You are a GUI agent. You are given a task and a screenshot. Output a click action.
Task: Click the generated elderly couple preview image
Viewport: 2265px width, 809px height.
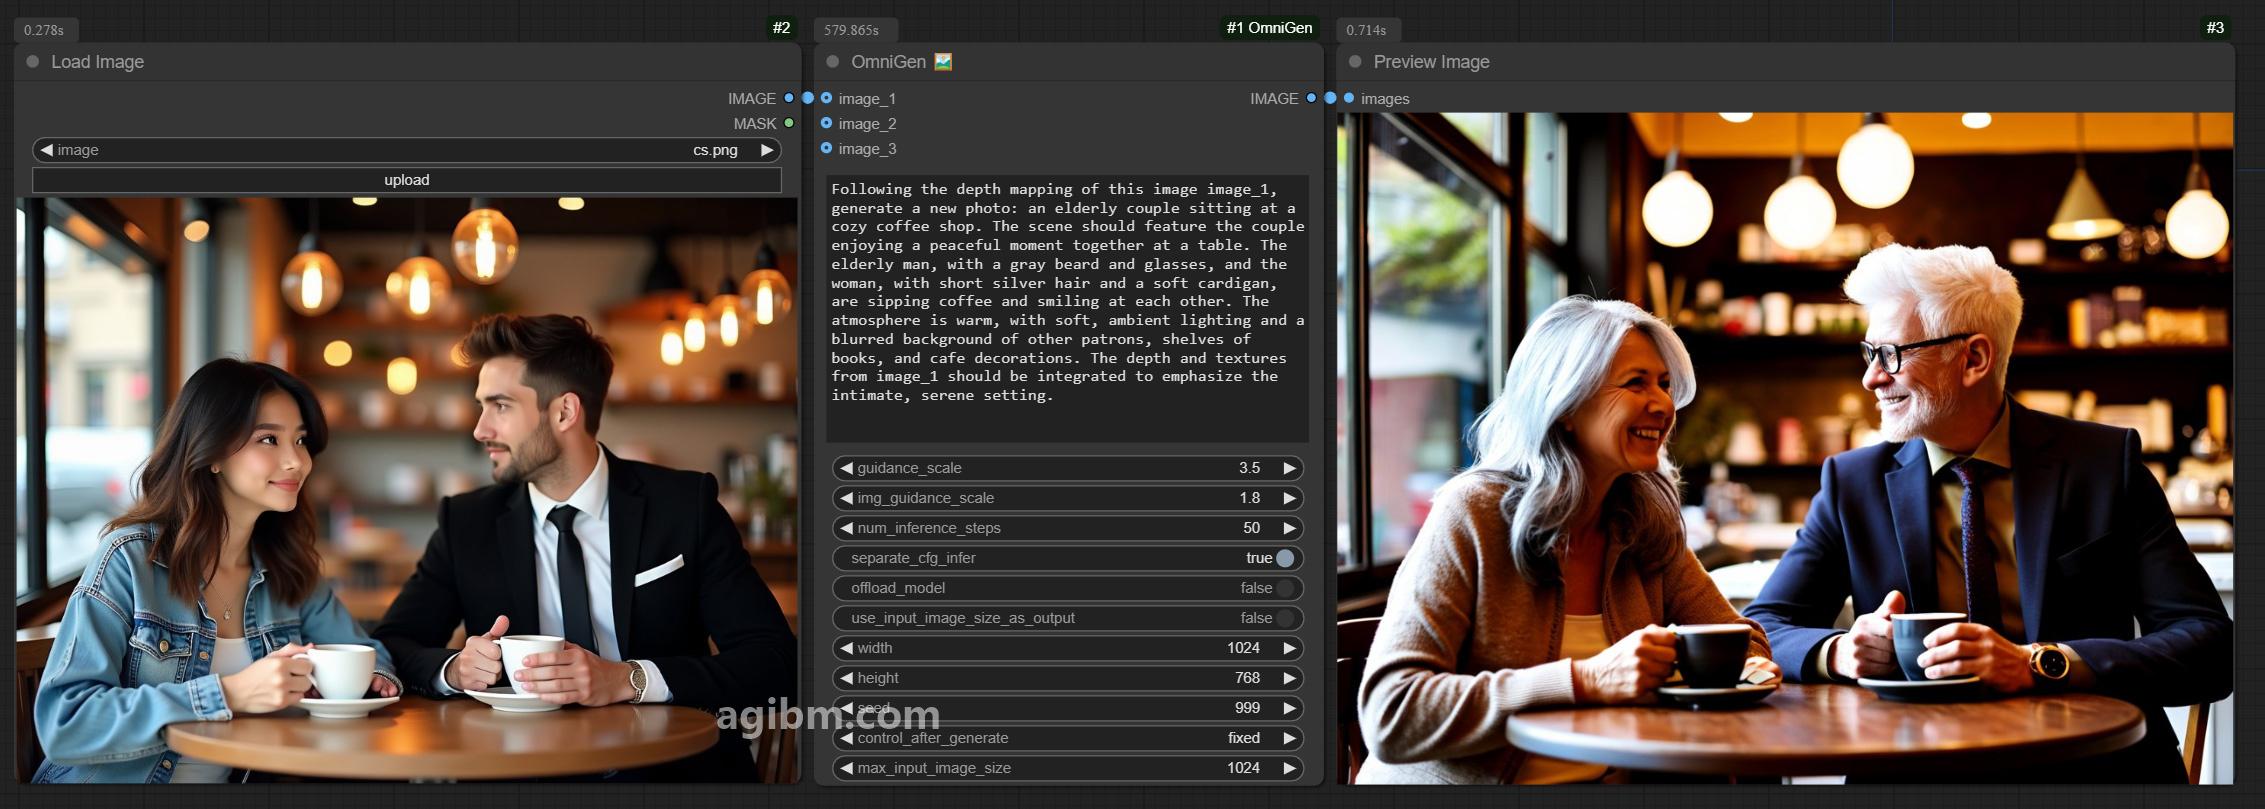[x=1785, y=448]
